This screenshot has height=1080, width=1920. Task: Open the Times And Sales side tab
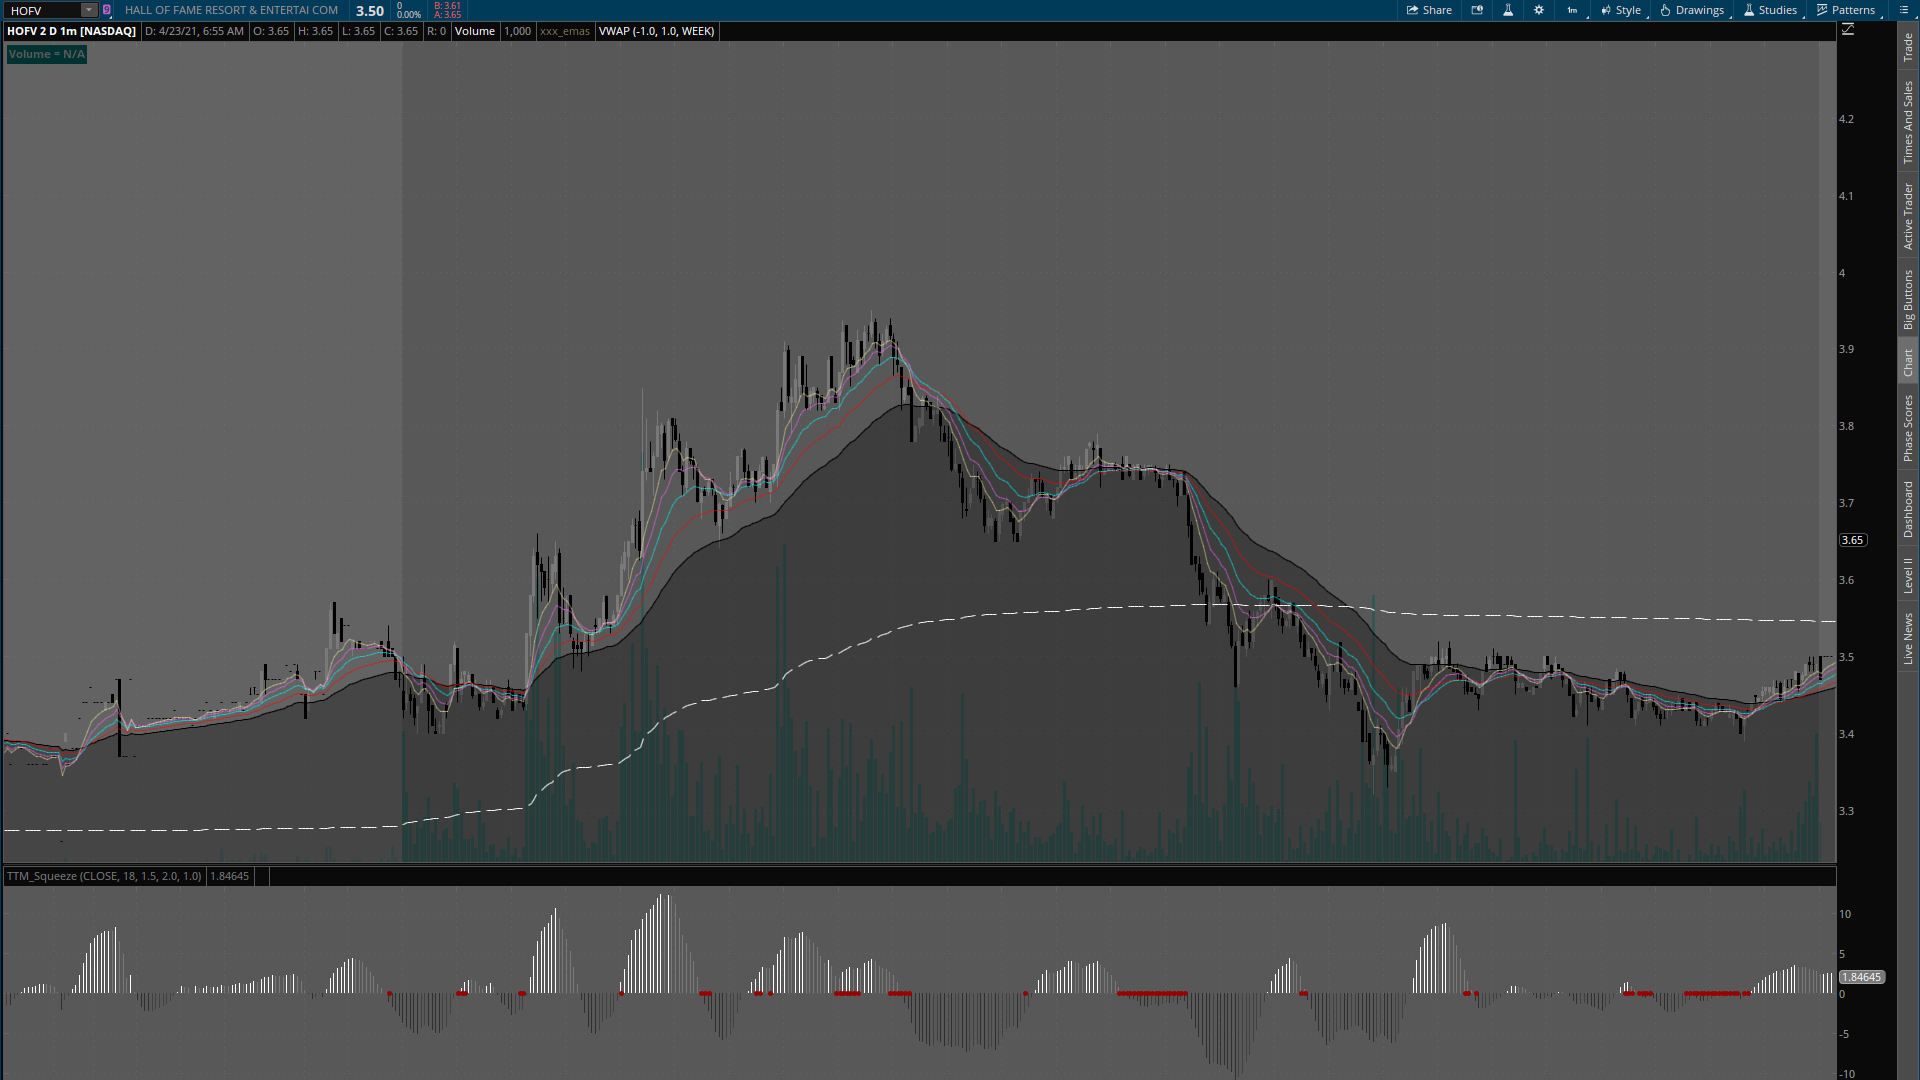click(x=1908, y=122)
